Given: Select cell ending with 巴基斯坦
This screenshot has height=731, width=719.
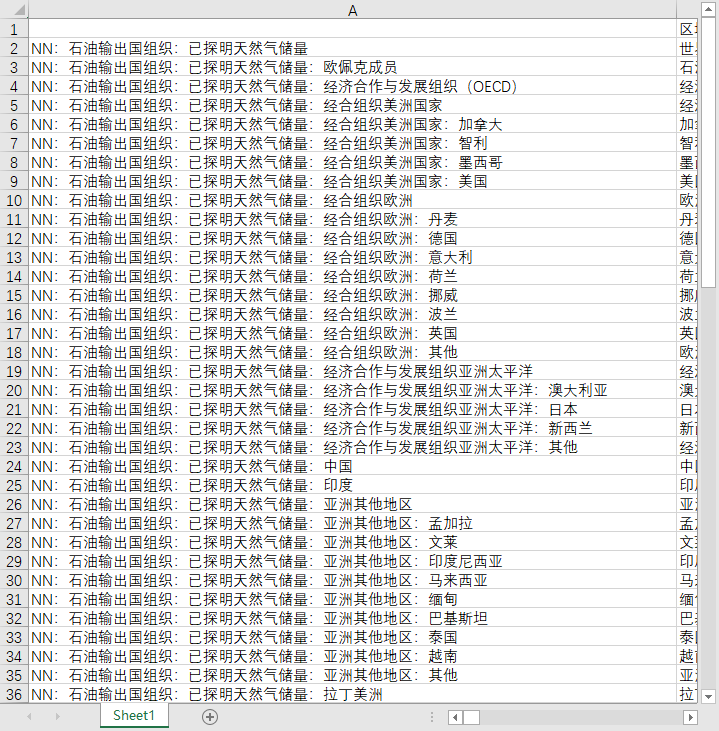Looking at the screenshot, I should [353, 618].
